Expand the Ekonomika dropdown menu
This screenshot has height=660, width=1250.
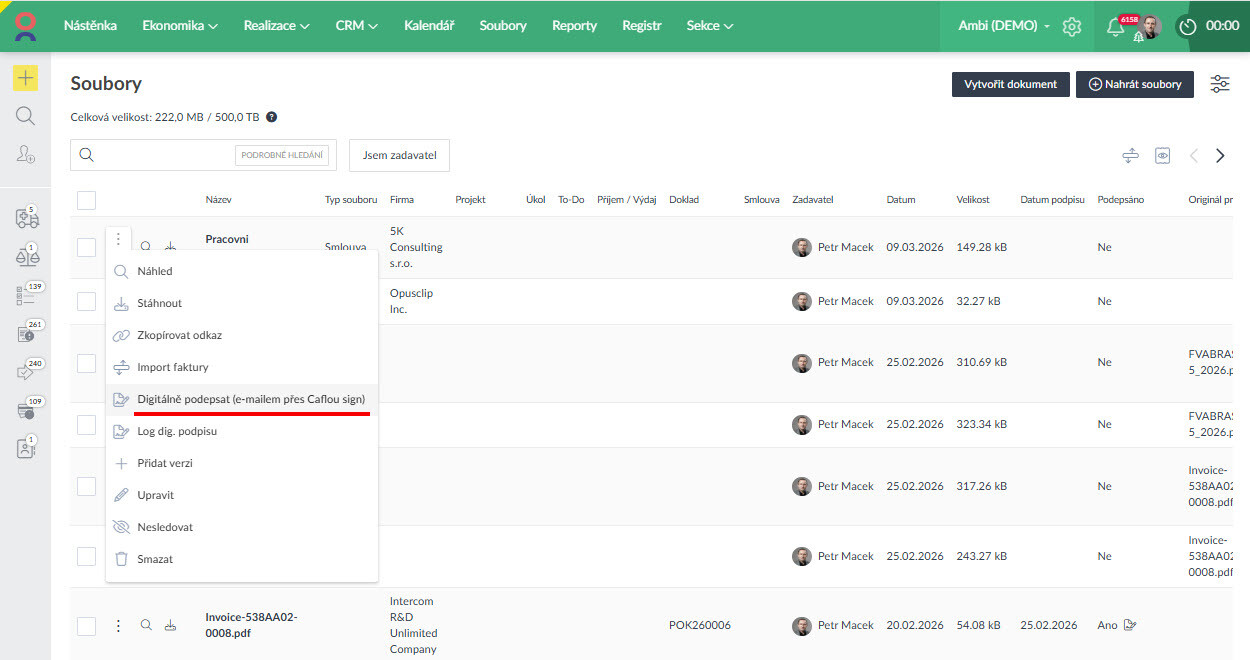[x=180, y=26]
